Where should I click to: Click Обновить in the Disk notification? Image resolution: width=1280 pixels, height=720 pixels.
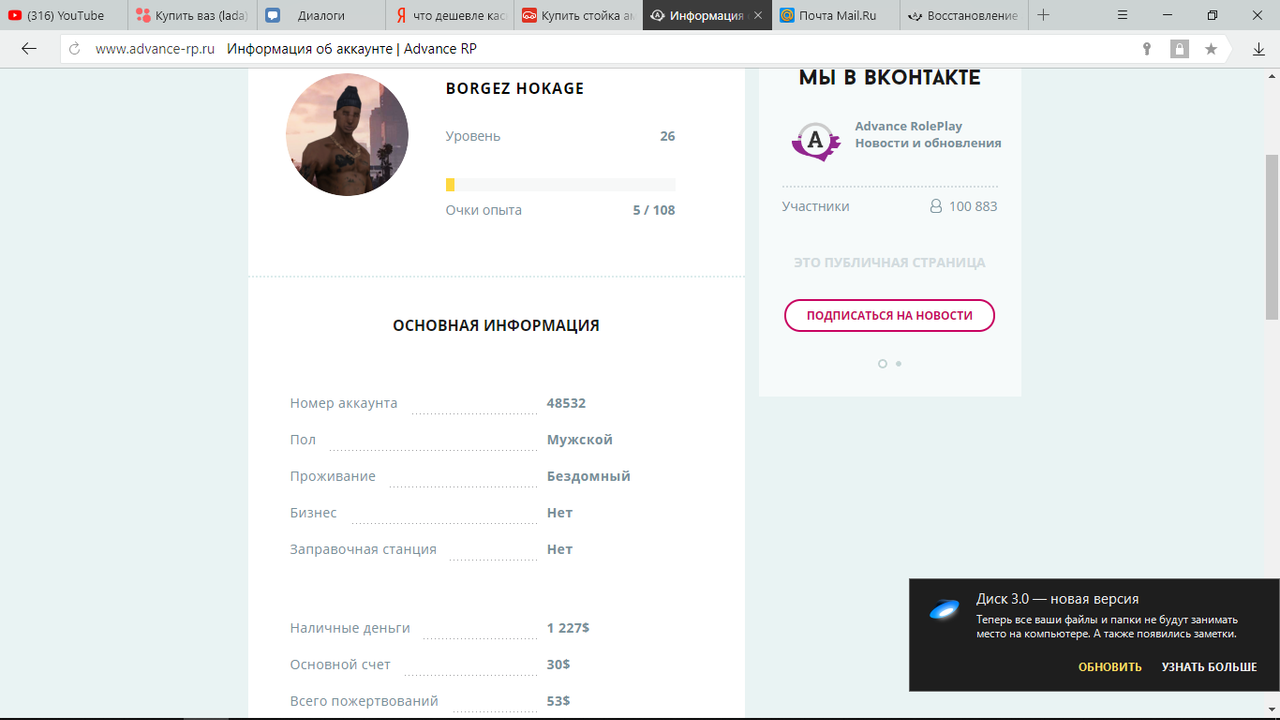coord(1110,667)
